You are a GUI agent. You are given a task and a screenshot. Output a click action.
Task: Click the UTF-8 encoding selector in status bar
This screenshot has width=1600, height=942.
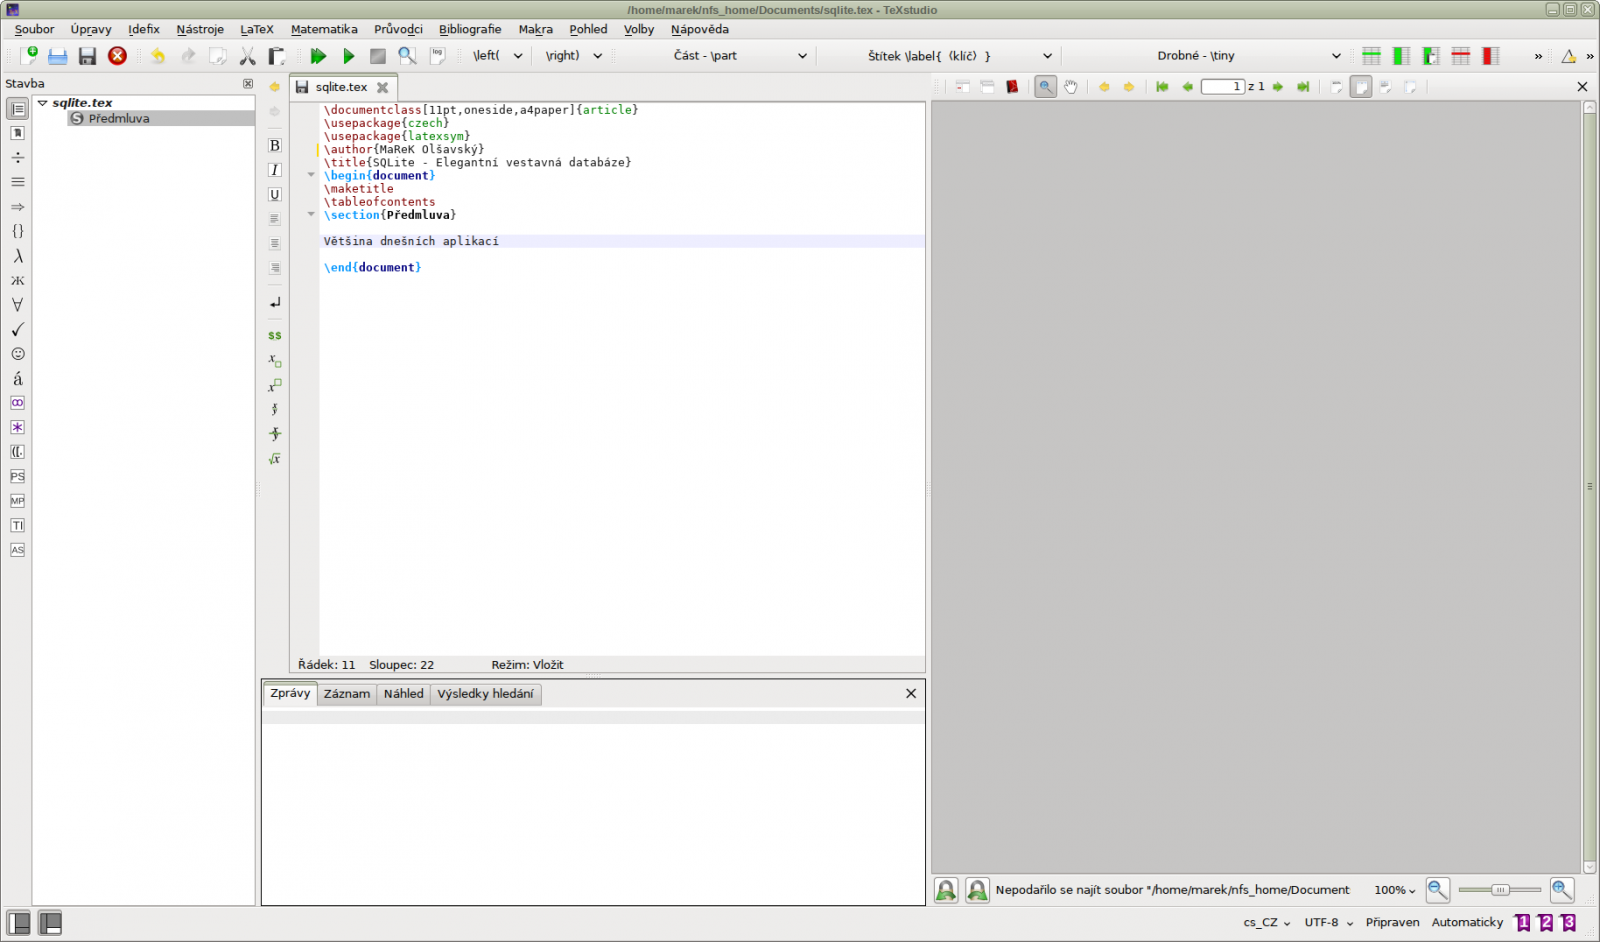coord(1328,922)
